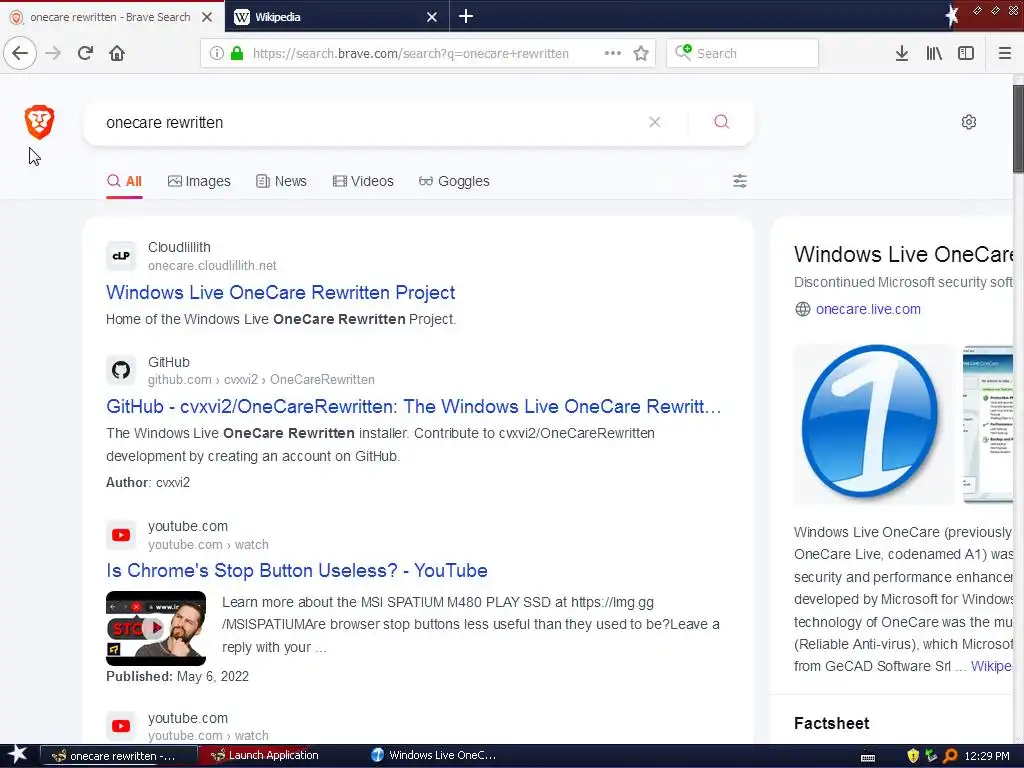Screen dimensions: 1024x768
Task: Show site information icon in address bar
Action: (x=217, y=53)
